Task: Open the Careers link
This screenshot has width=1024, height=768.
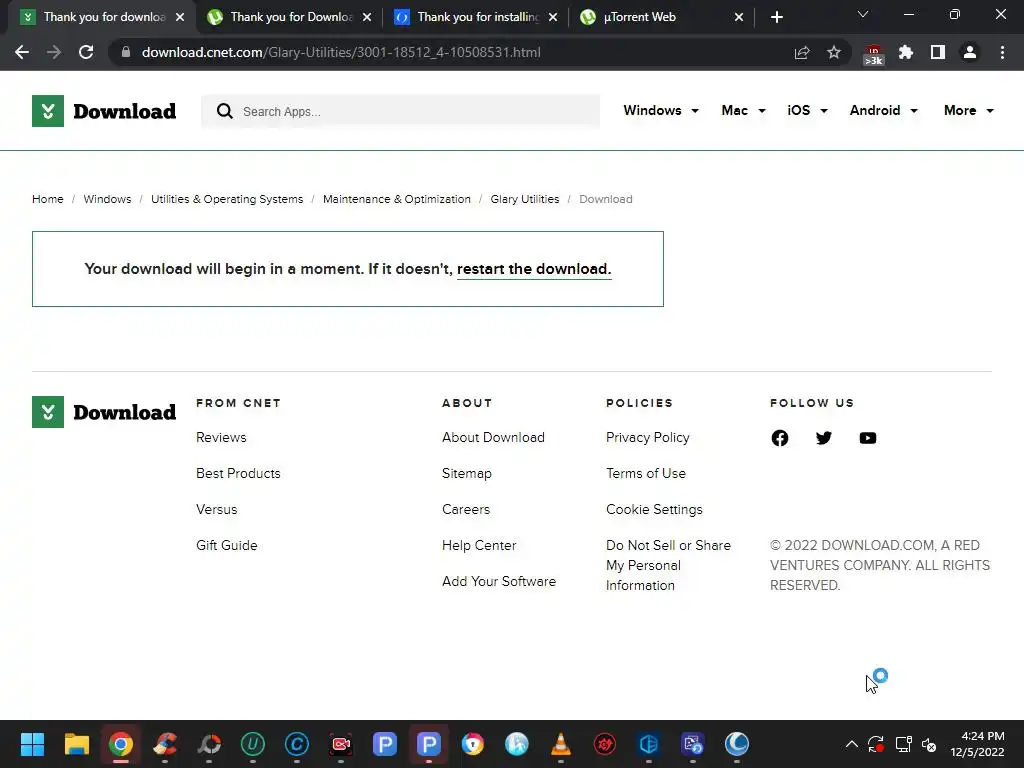Action: 466,509
